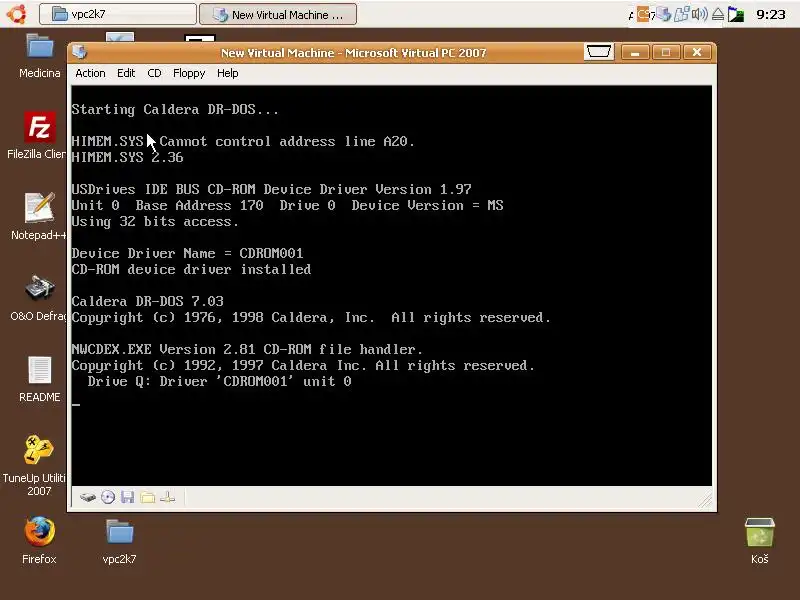Click the CD drive status icon
Image resolution: width=800 pixels, height=600 pixels.
108,497
